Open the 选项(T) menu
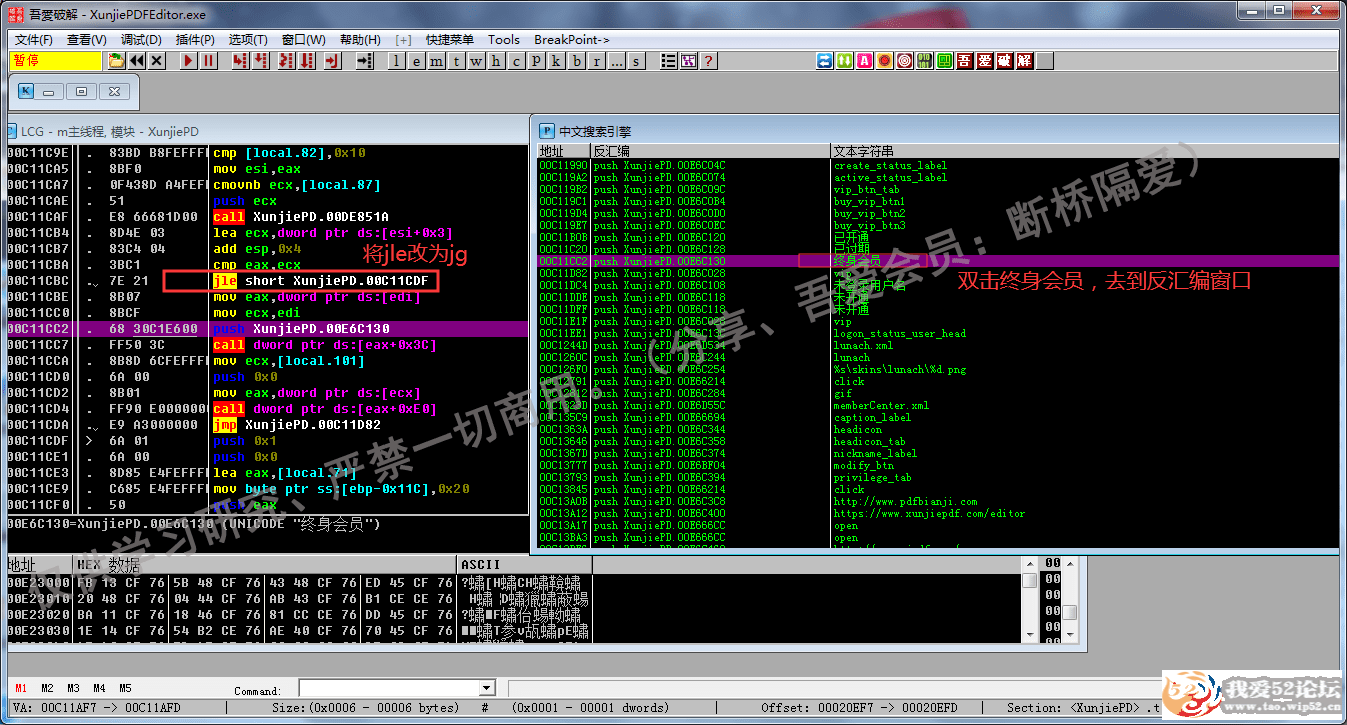Screen dimensions: 1347x725 pos(248,40)
